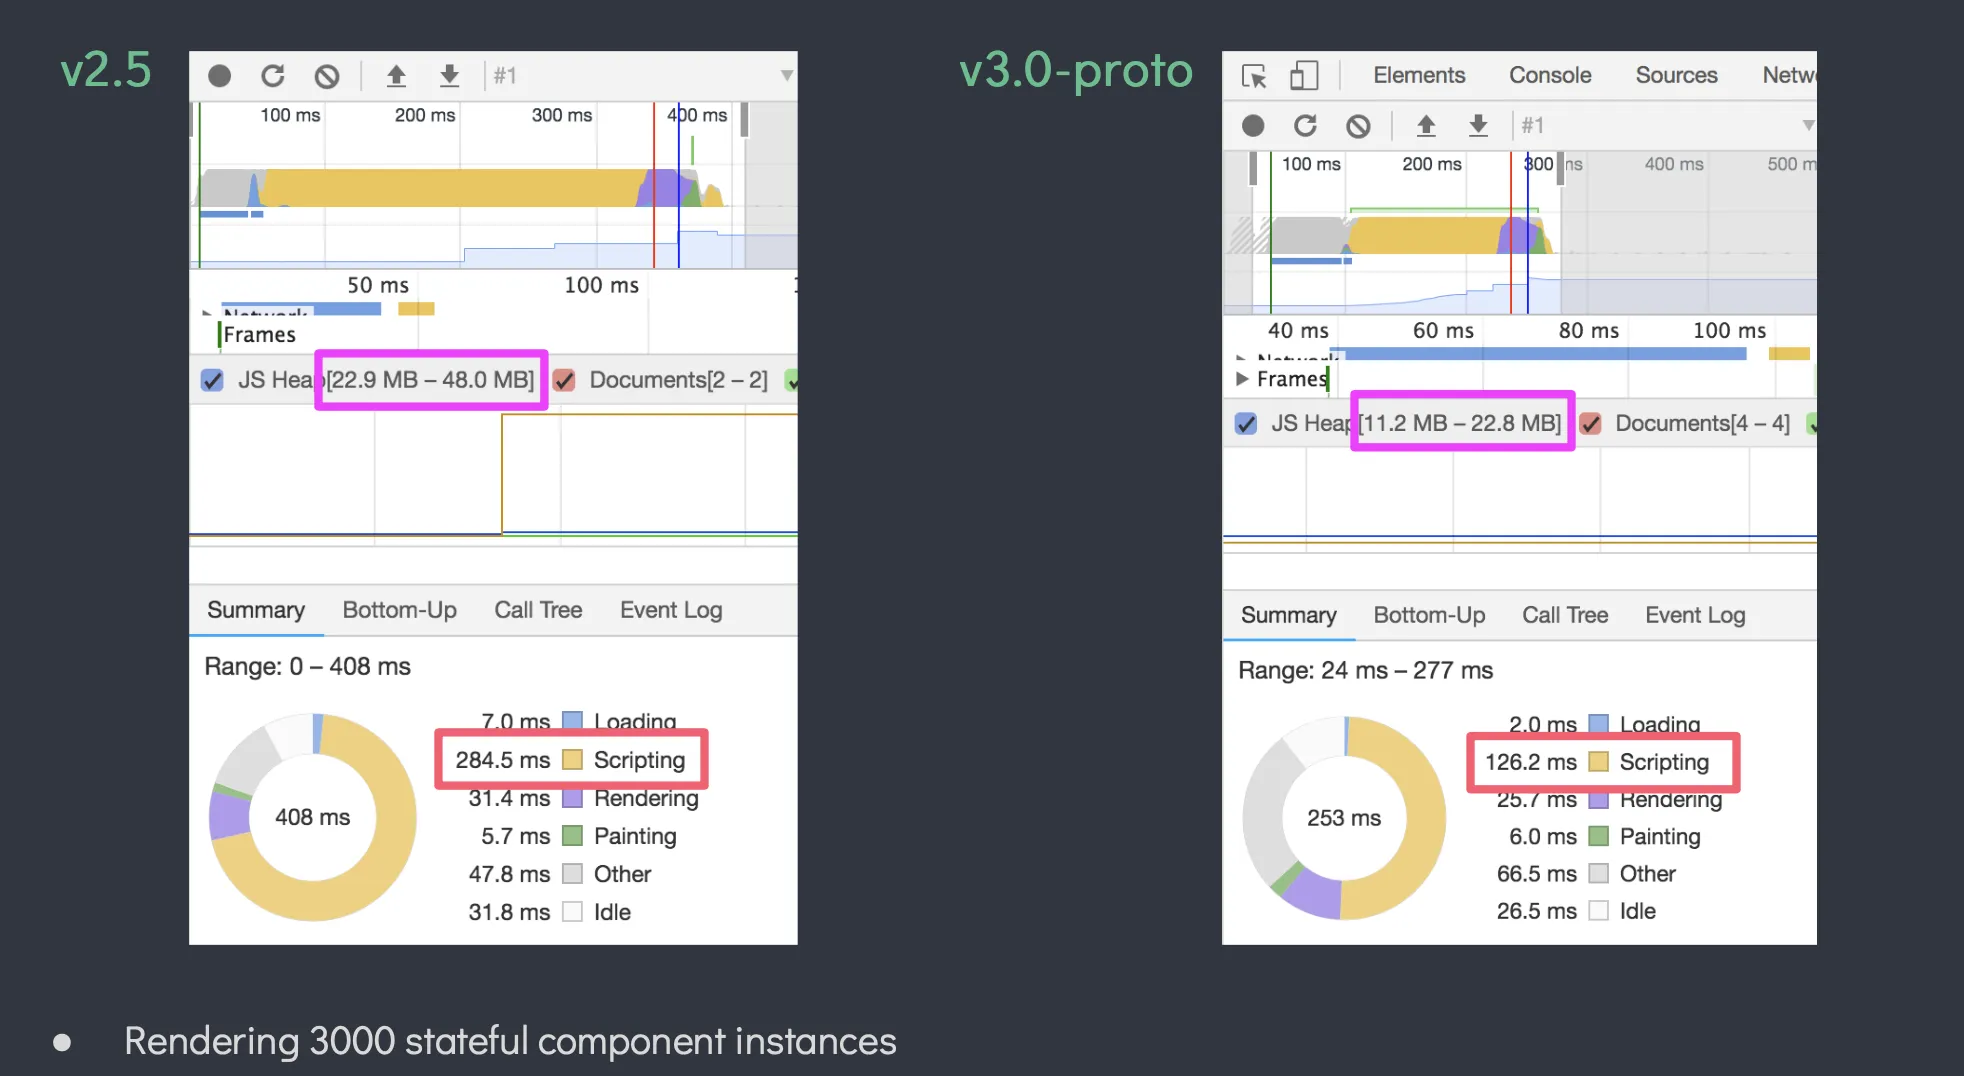Toggle JS Heap checkbox in v3.0 panel
Viewport: 1964px width, 1076px height.
click(x=1246, y=424)
